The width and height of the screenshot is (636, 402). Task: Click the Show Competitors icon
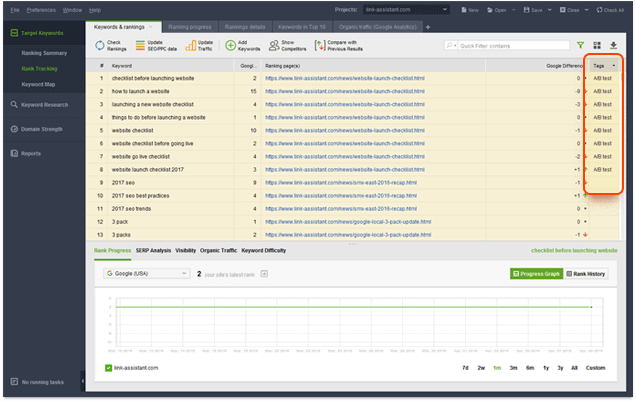(274, 45)
